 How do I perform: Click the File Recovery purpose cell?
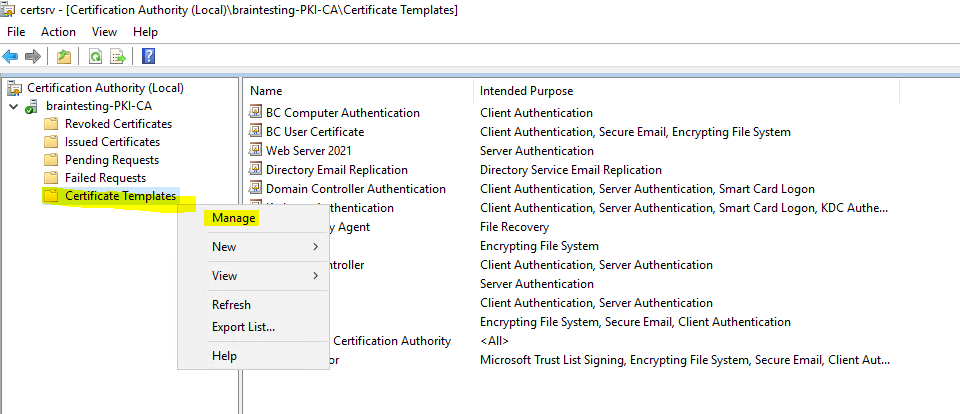[514, 227]
